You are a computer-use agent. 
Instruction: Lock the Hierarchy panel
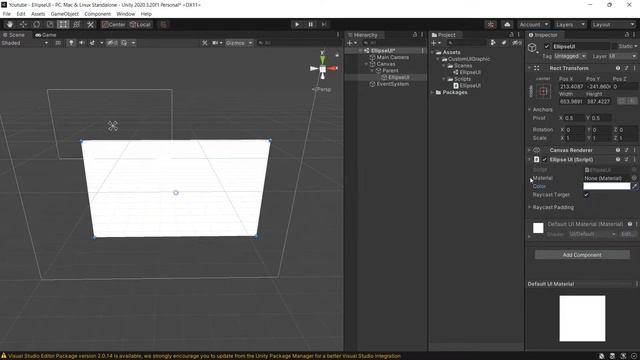415,35
